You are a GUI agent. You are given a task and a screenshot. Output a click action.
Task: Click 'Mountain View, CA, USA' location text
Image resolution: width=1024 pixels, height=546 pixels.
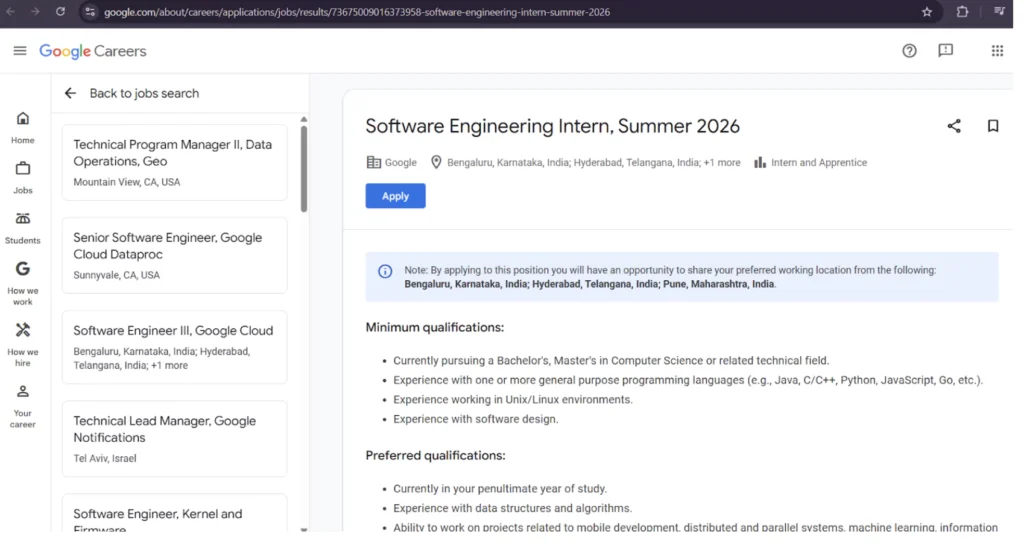coord(127,182)
